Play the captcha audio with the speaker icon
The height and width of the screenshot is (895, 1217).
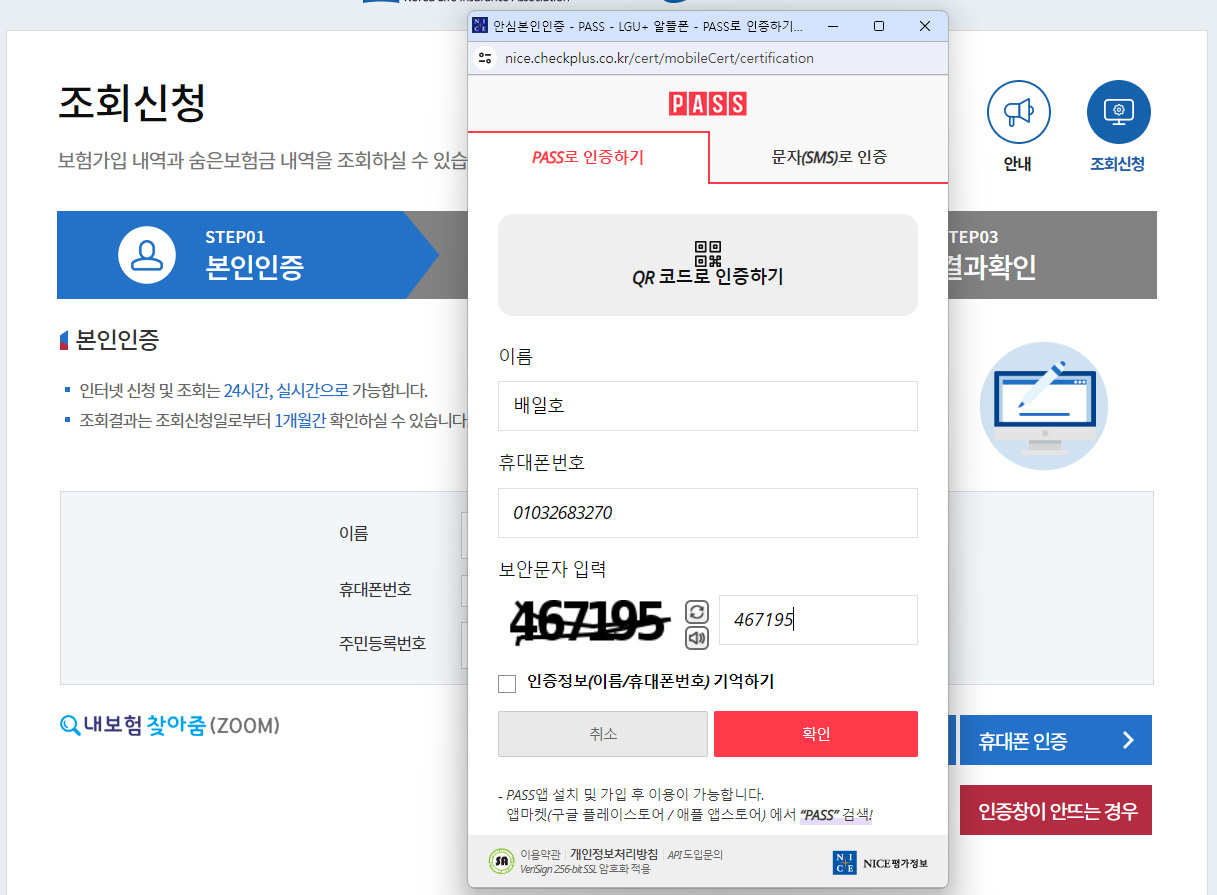click(x=697, y=638)
